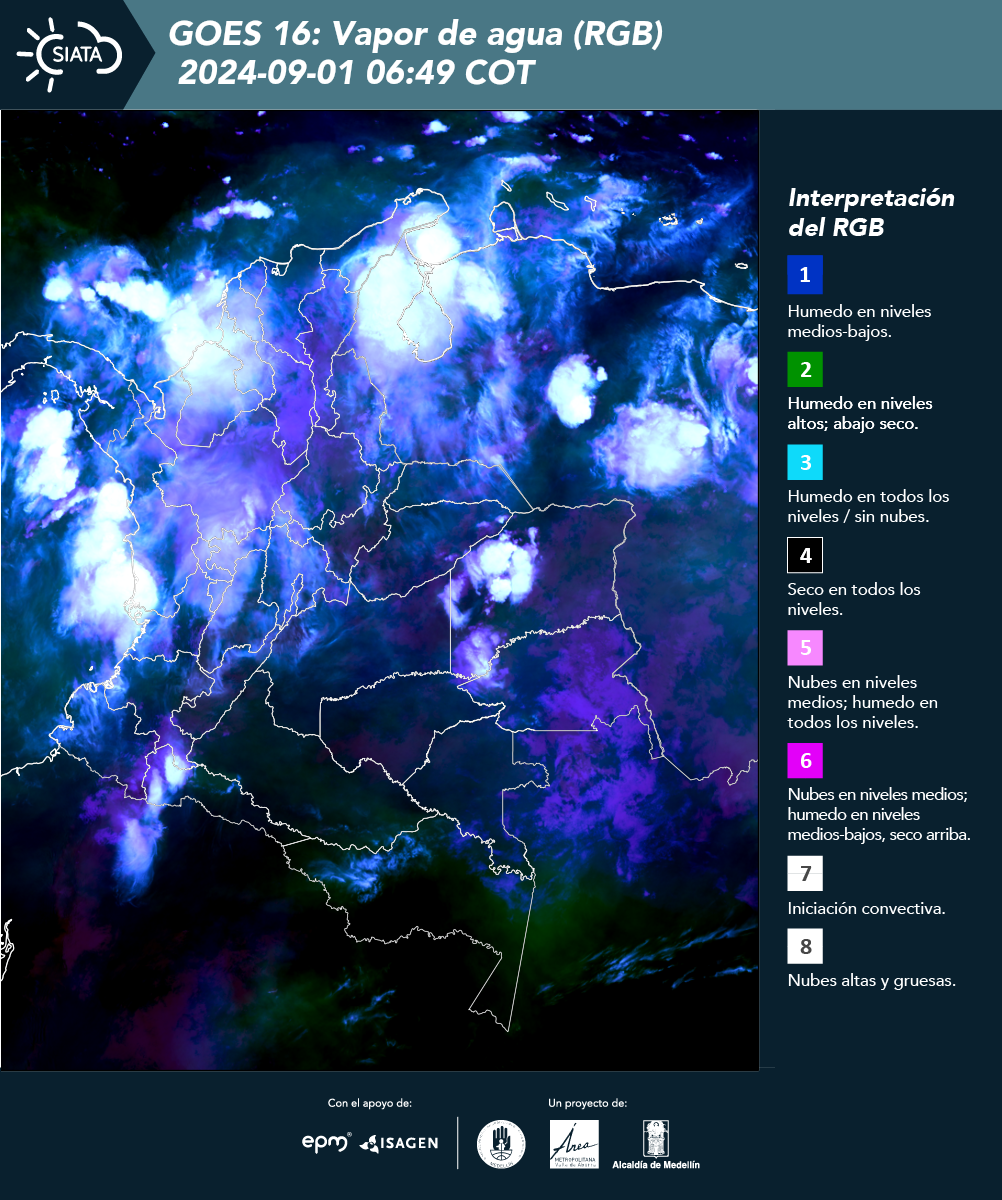
Task: Select the green swatch numbered 2
Action: click(805, 369)
